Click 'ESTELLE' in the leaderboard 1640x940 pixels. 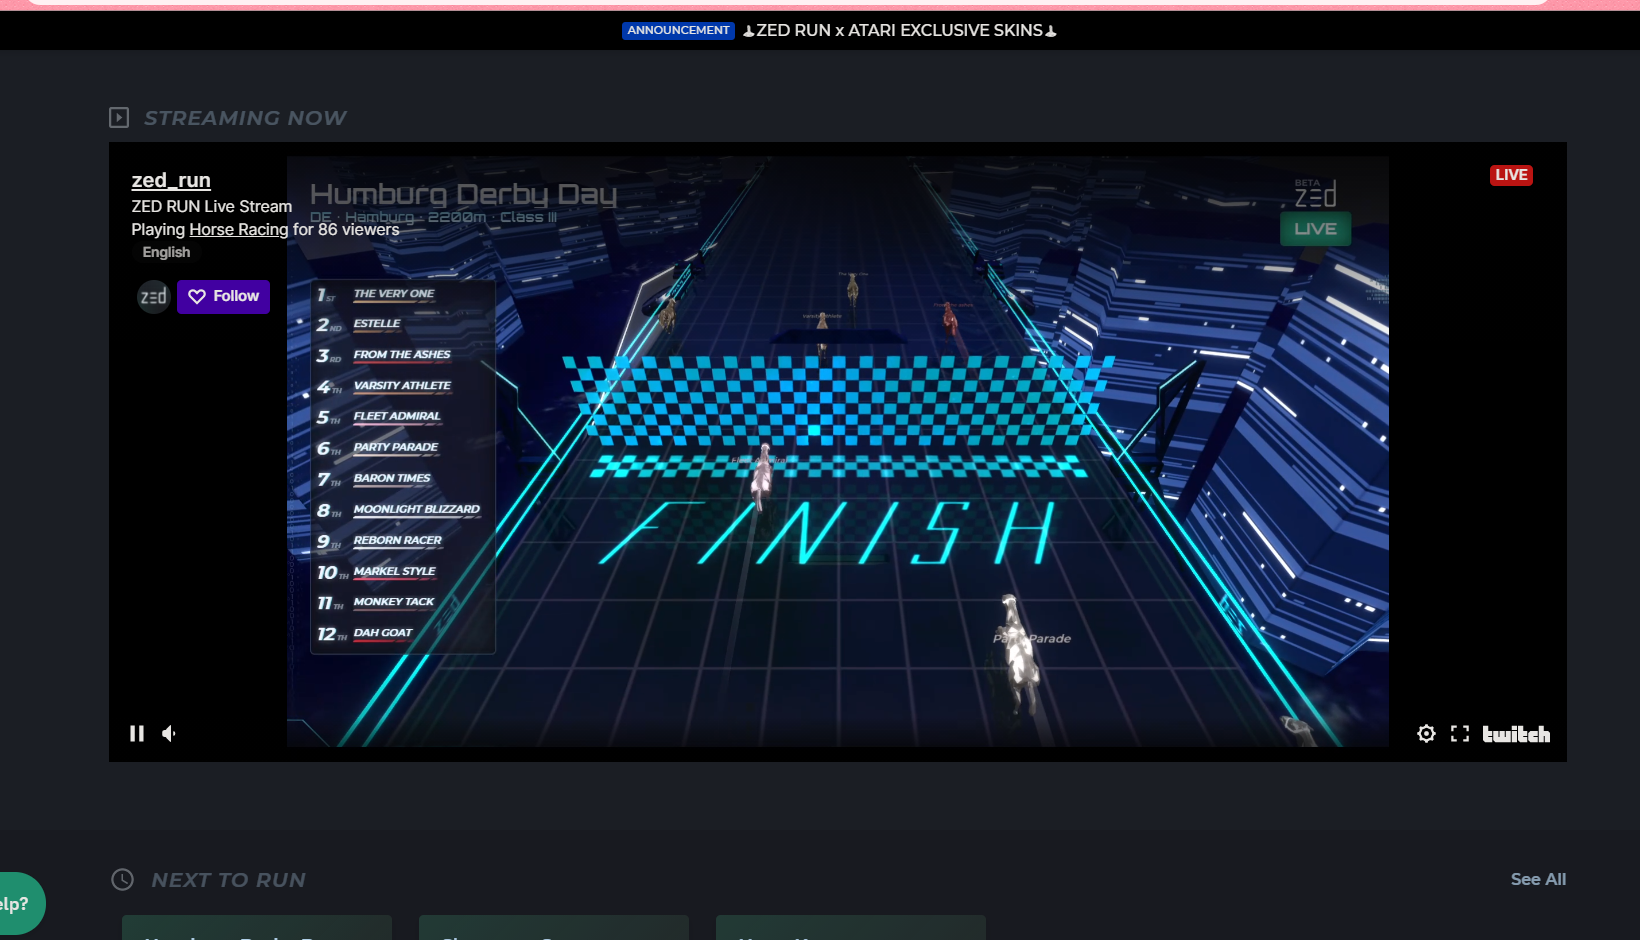tap(377, 324)
